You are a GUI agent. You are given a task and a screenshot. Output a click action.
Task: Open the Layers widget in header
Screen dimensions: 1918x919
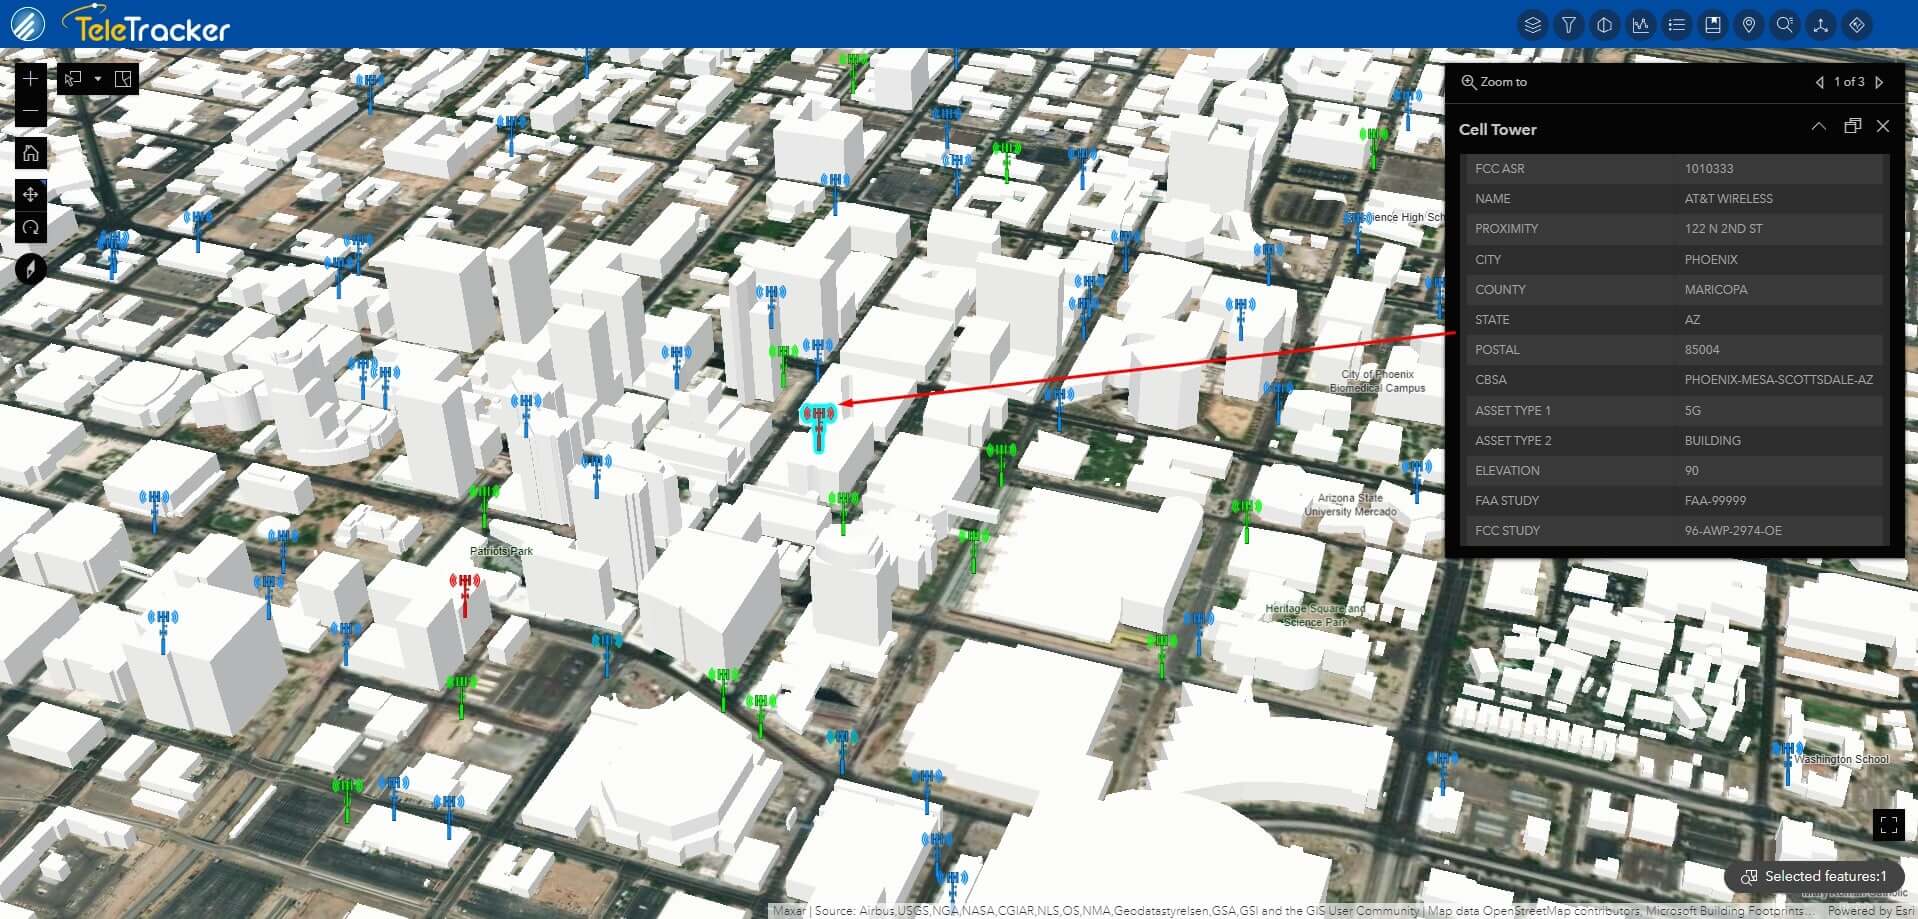pyautogui.click(x=1532, y=25)
